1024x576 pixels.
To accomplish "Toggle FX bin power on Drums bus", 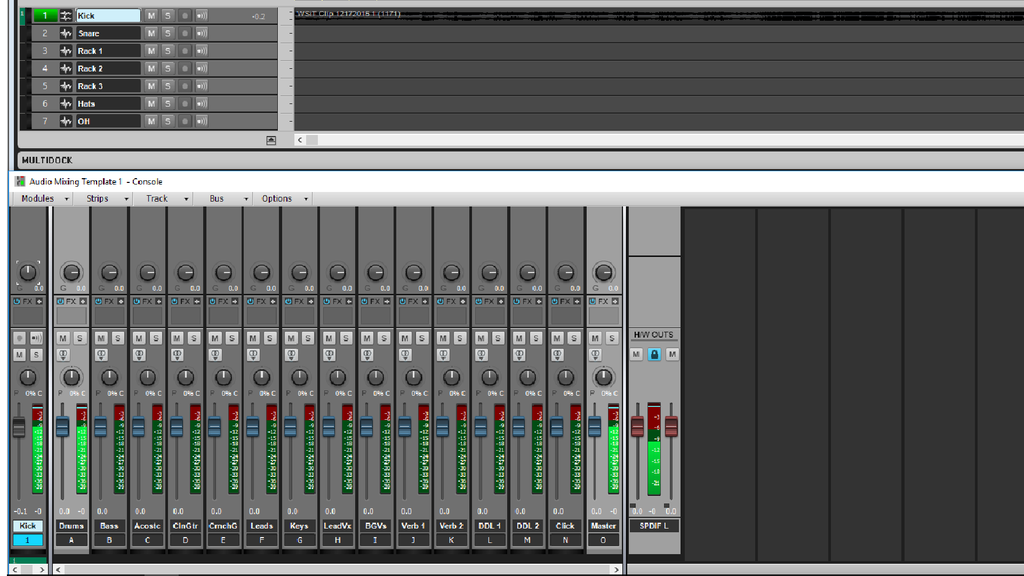I will point(60,301).
